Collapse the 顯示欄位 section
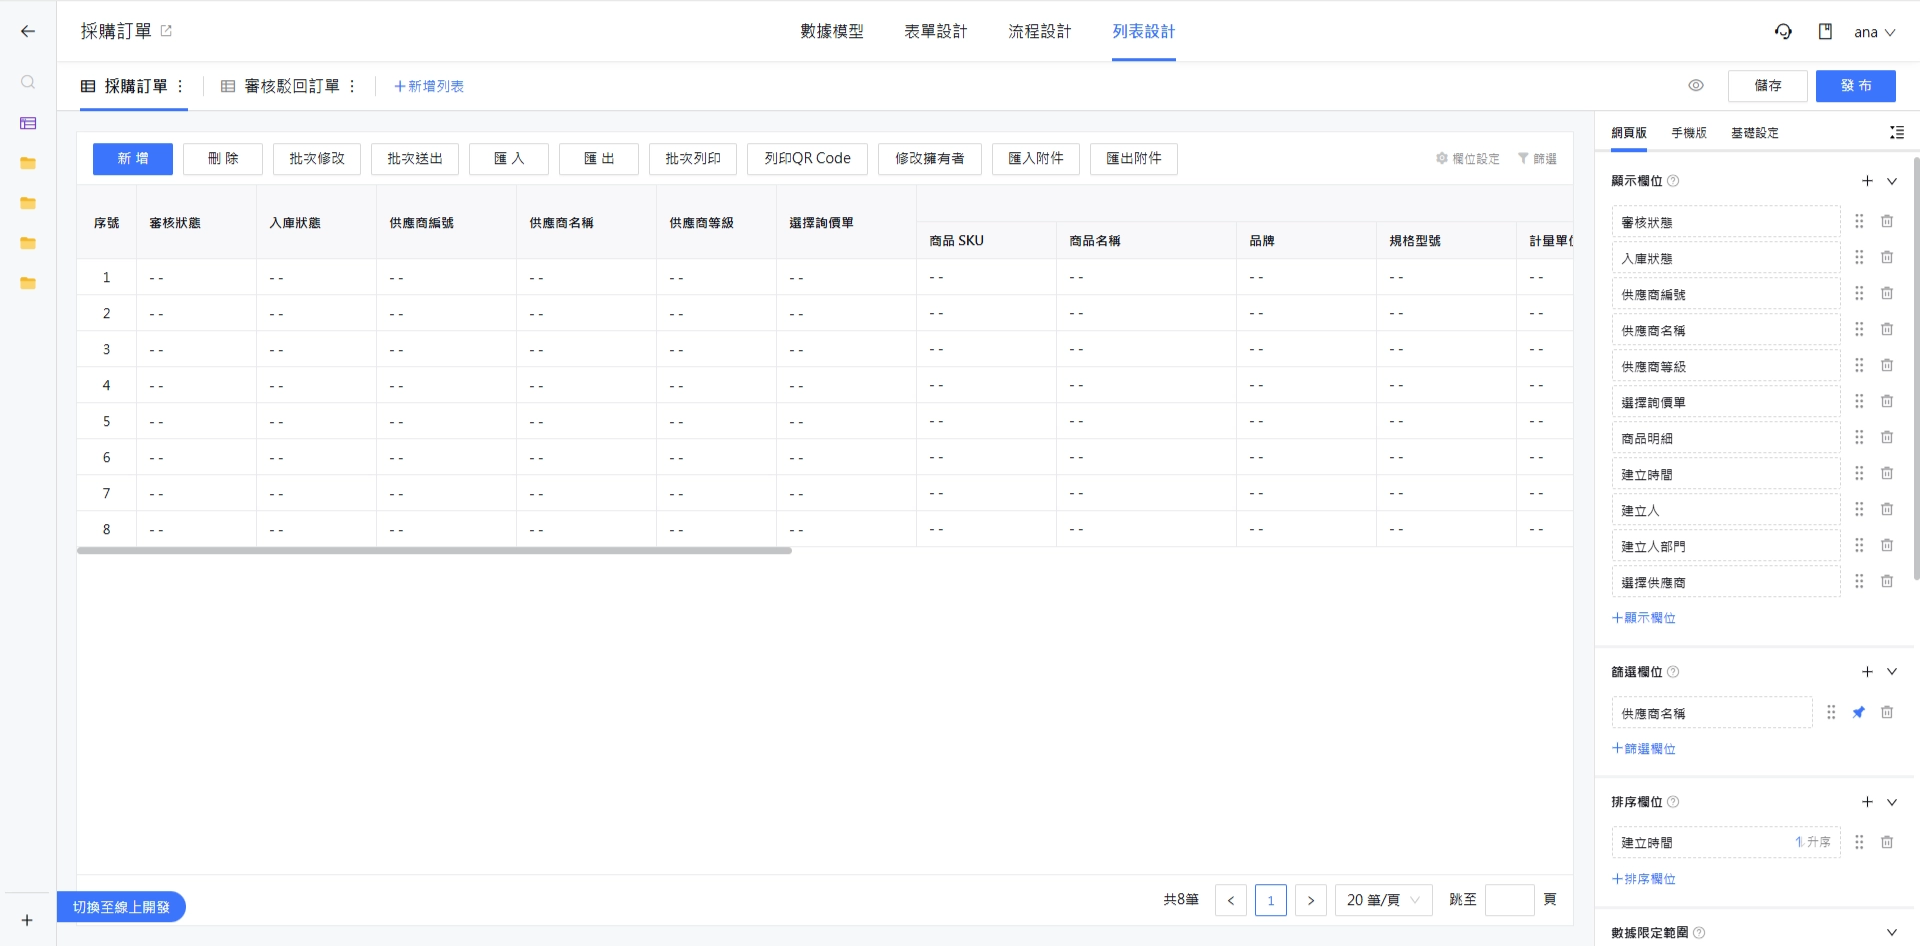 [1892, 181]
